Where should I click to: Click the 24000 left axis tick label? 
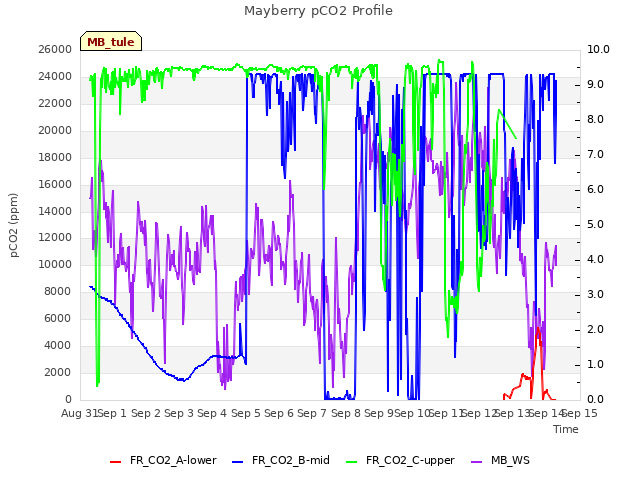(x=55, y=76)
